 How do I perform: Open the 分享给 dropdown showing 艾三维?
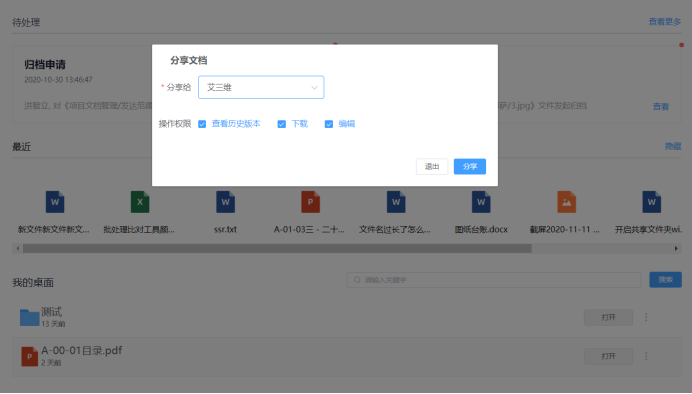(261, 87)
